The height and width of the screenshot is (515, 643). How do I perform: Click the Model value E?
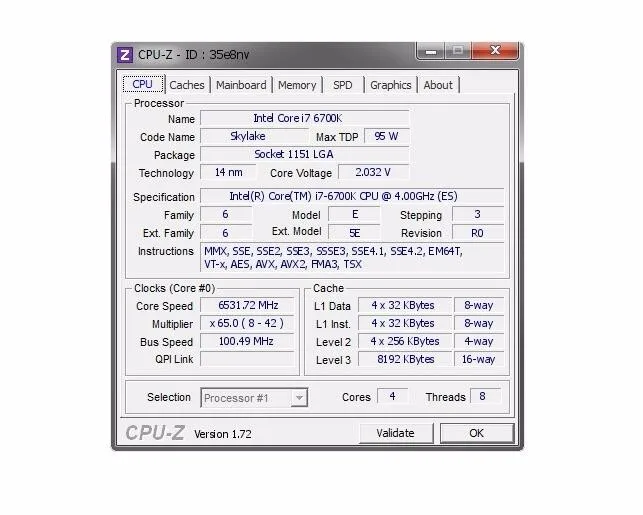click(x=355, y=214)
